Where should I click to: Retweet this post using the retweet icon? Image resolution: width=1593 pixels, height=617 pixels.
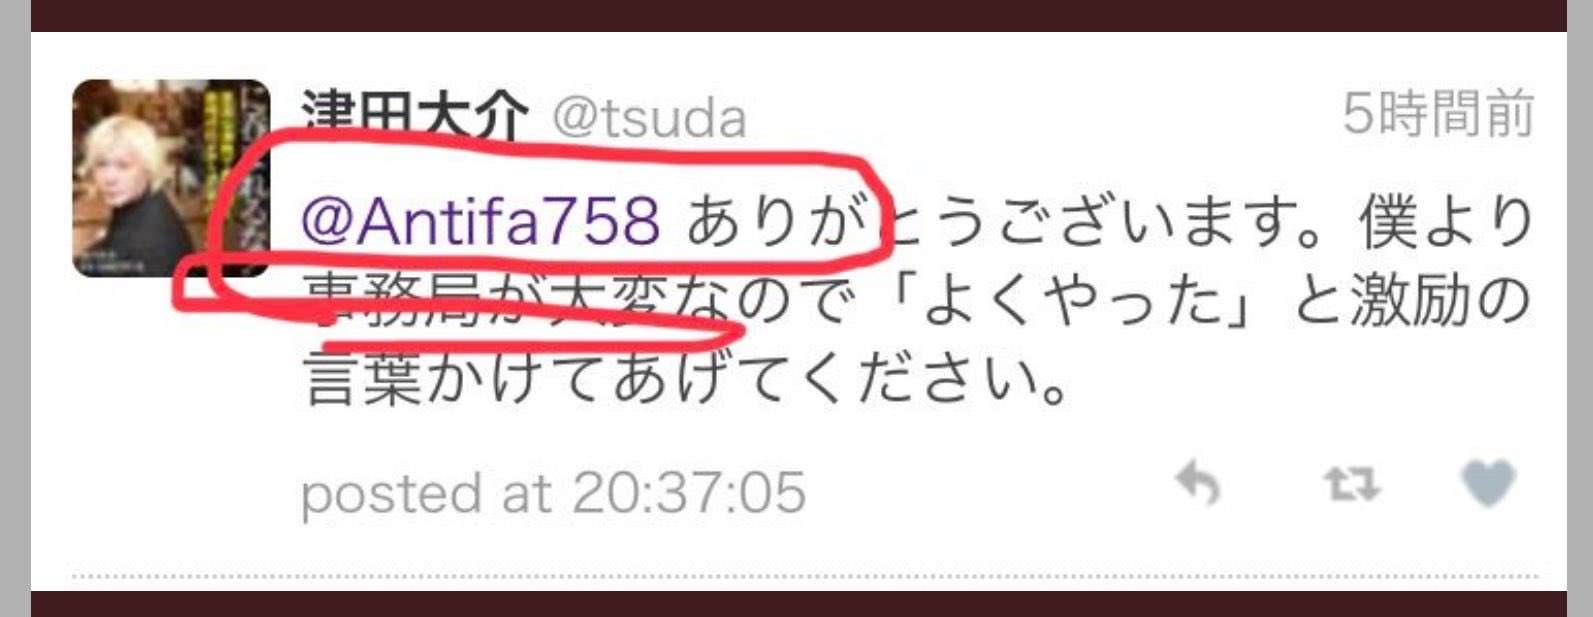point(1352,486)
